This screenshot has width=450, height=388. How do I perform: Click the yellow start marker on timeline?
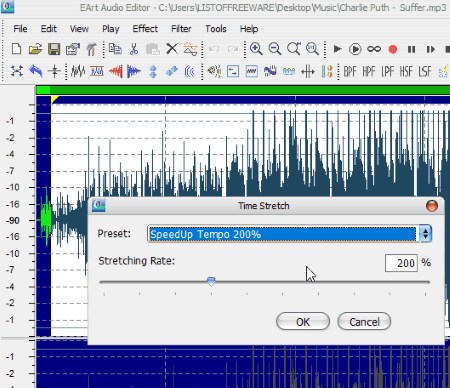click(x=54, y=99)
